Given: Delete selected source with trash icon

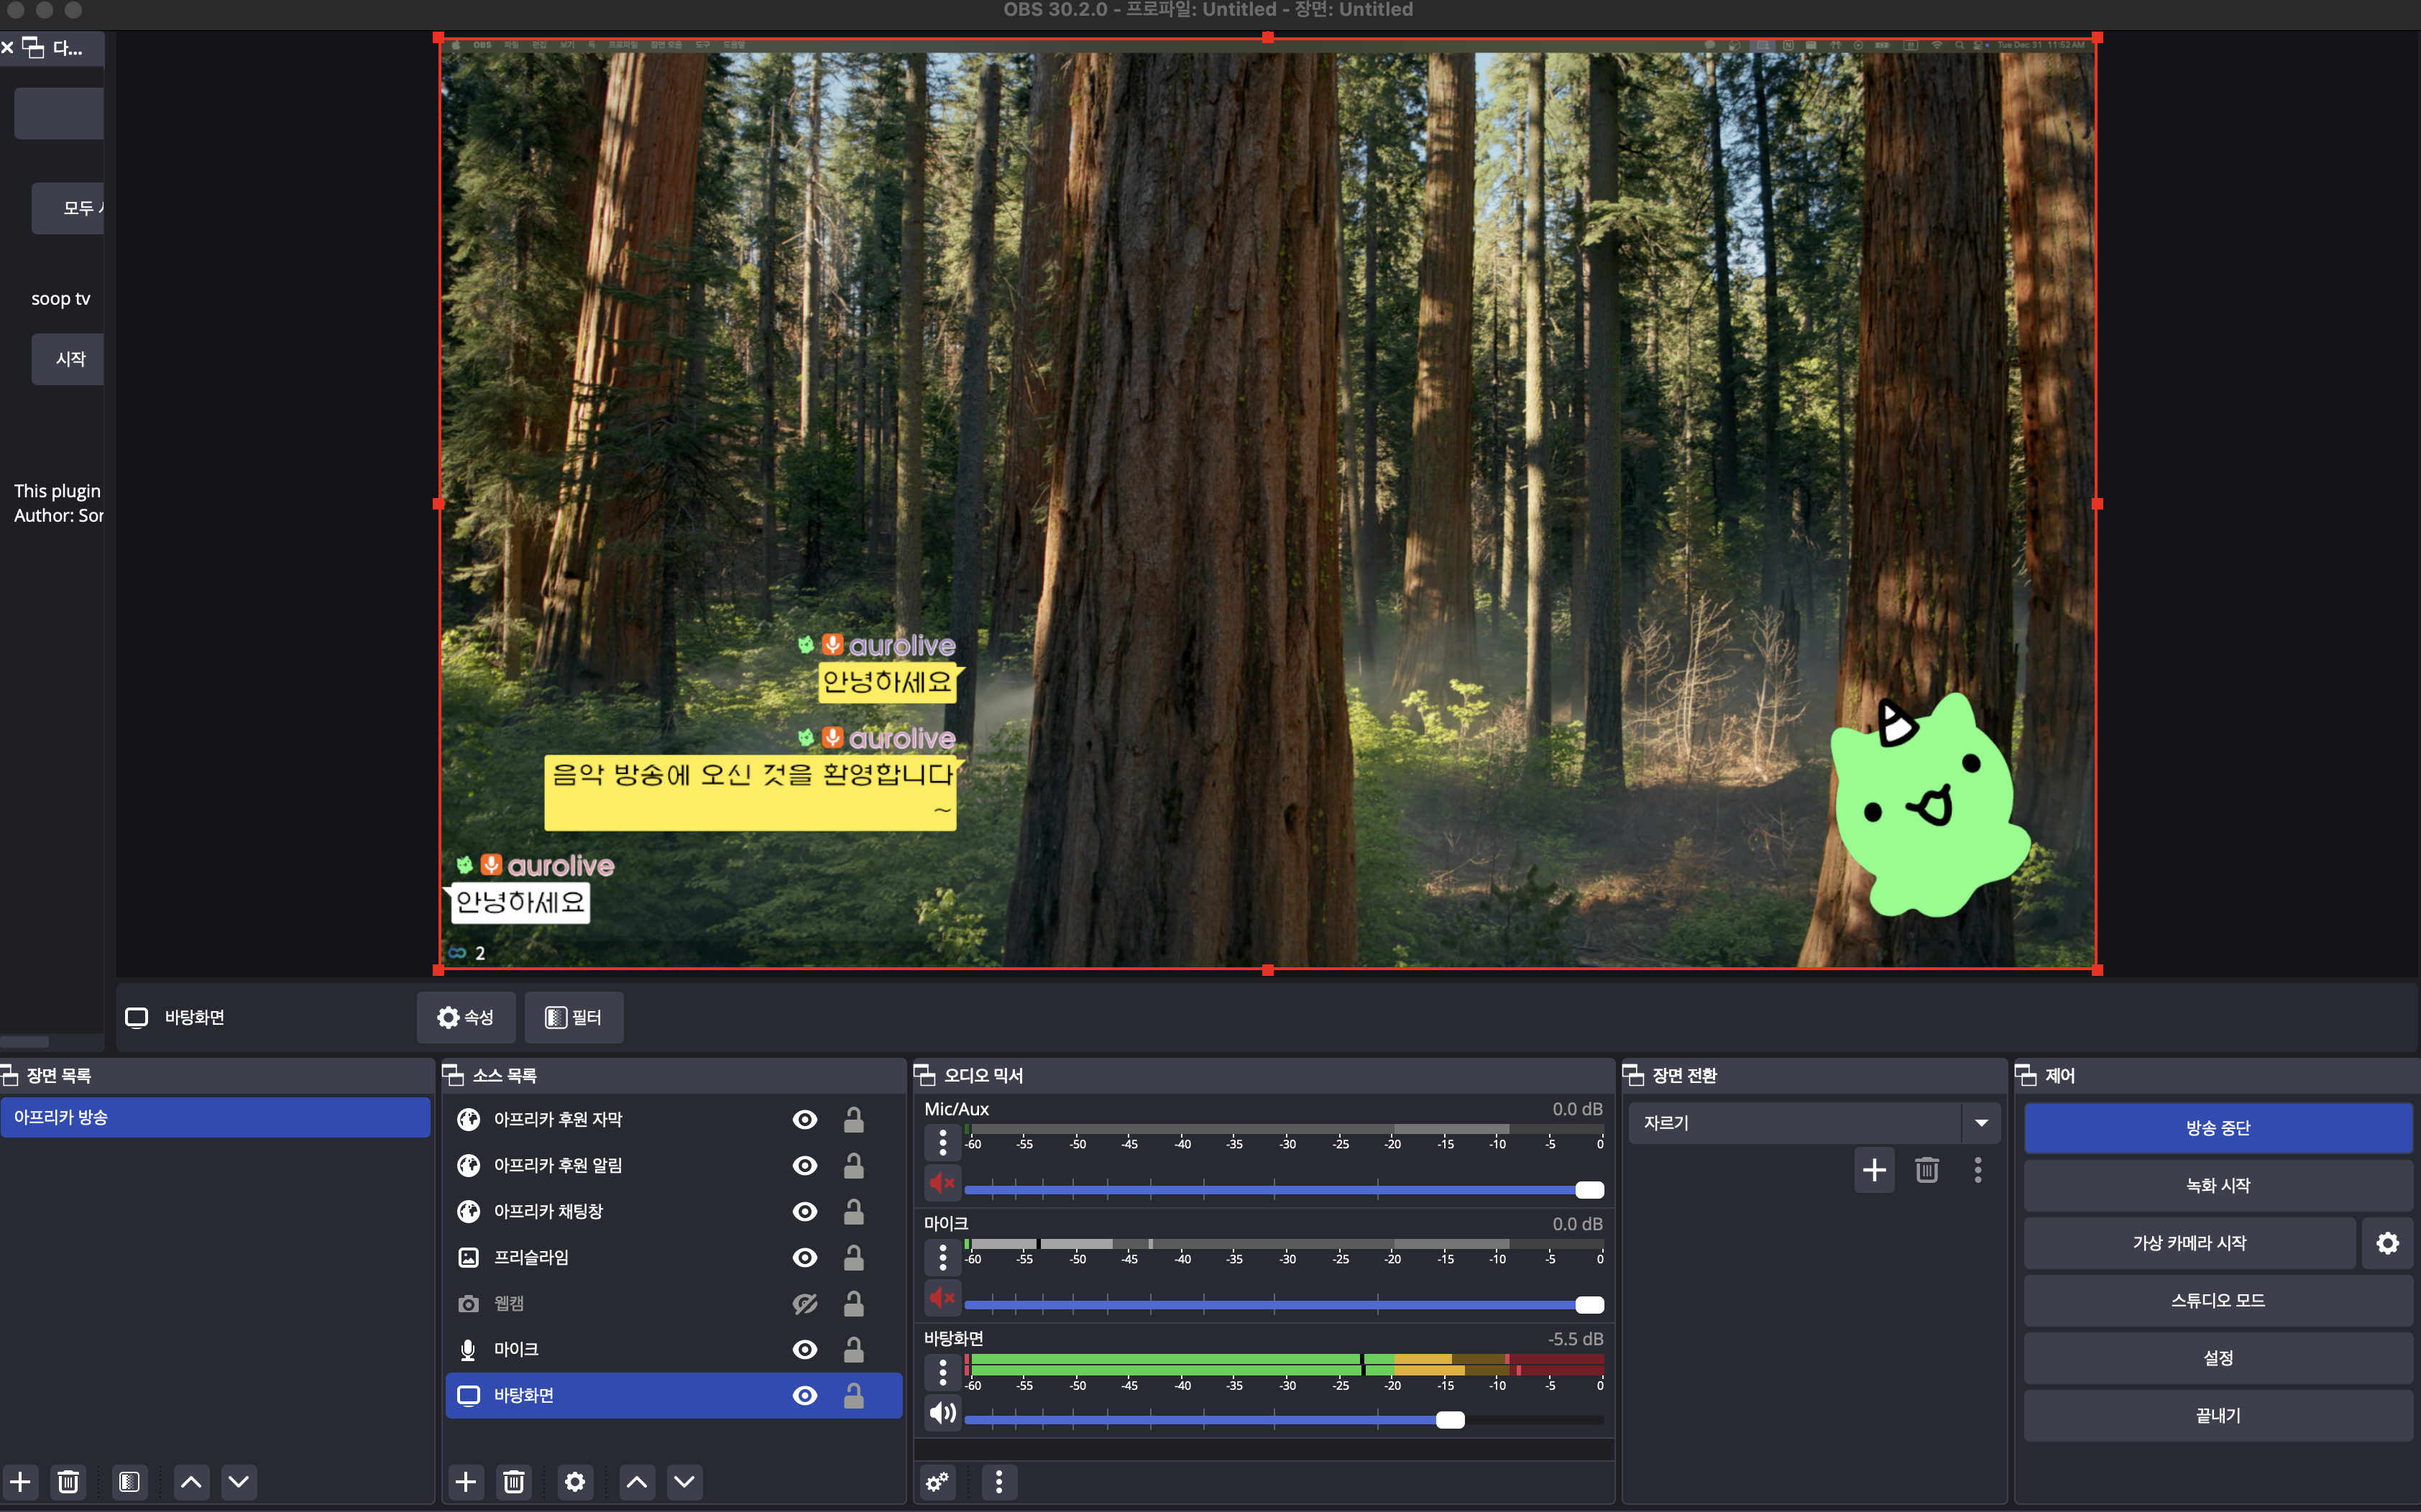Looking at the screenshot, I should (514, 1482).
